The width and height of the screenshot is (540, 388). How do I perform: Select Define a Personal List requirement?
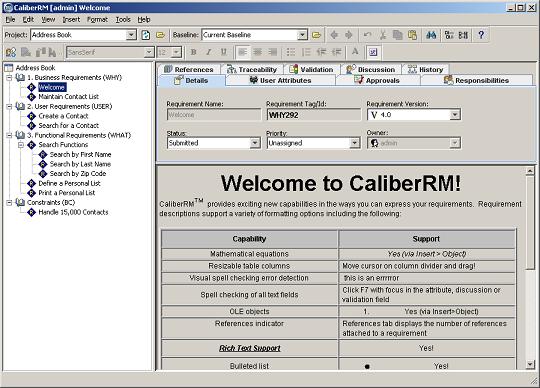pos(69,183)
